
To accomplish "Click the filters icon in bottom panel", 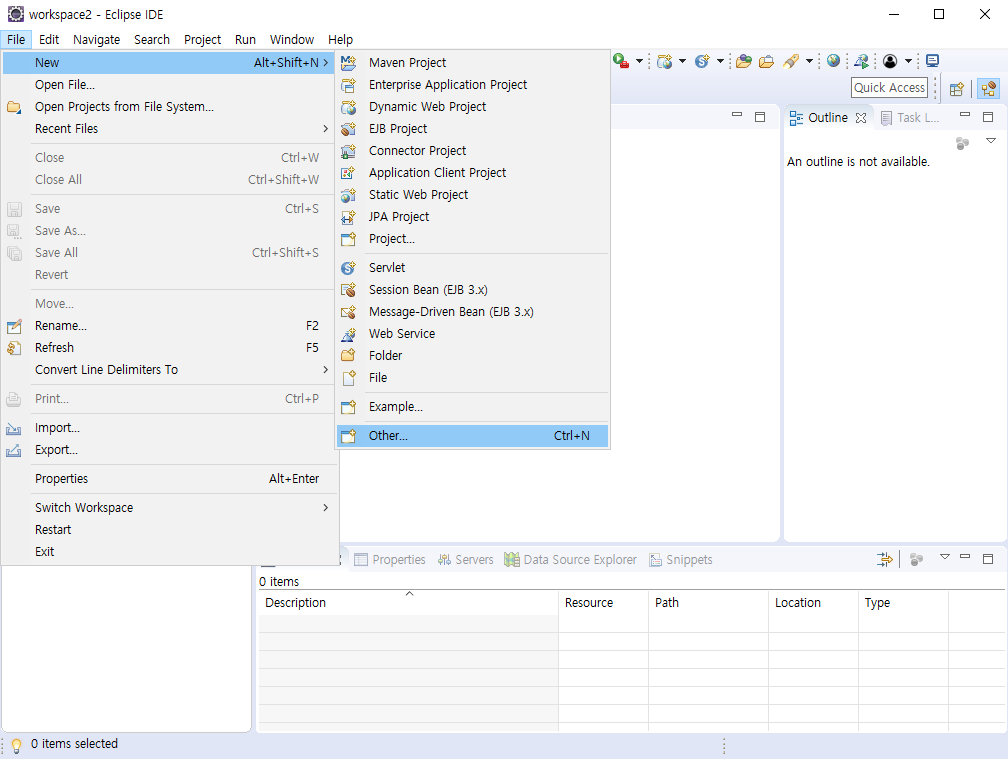I will coord(885,559).
